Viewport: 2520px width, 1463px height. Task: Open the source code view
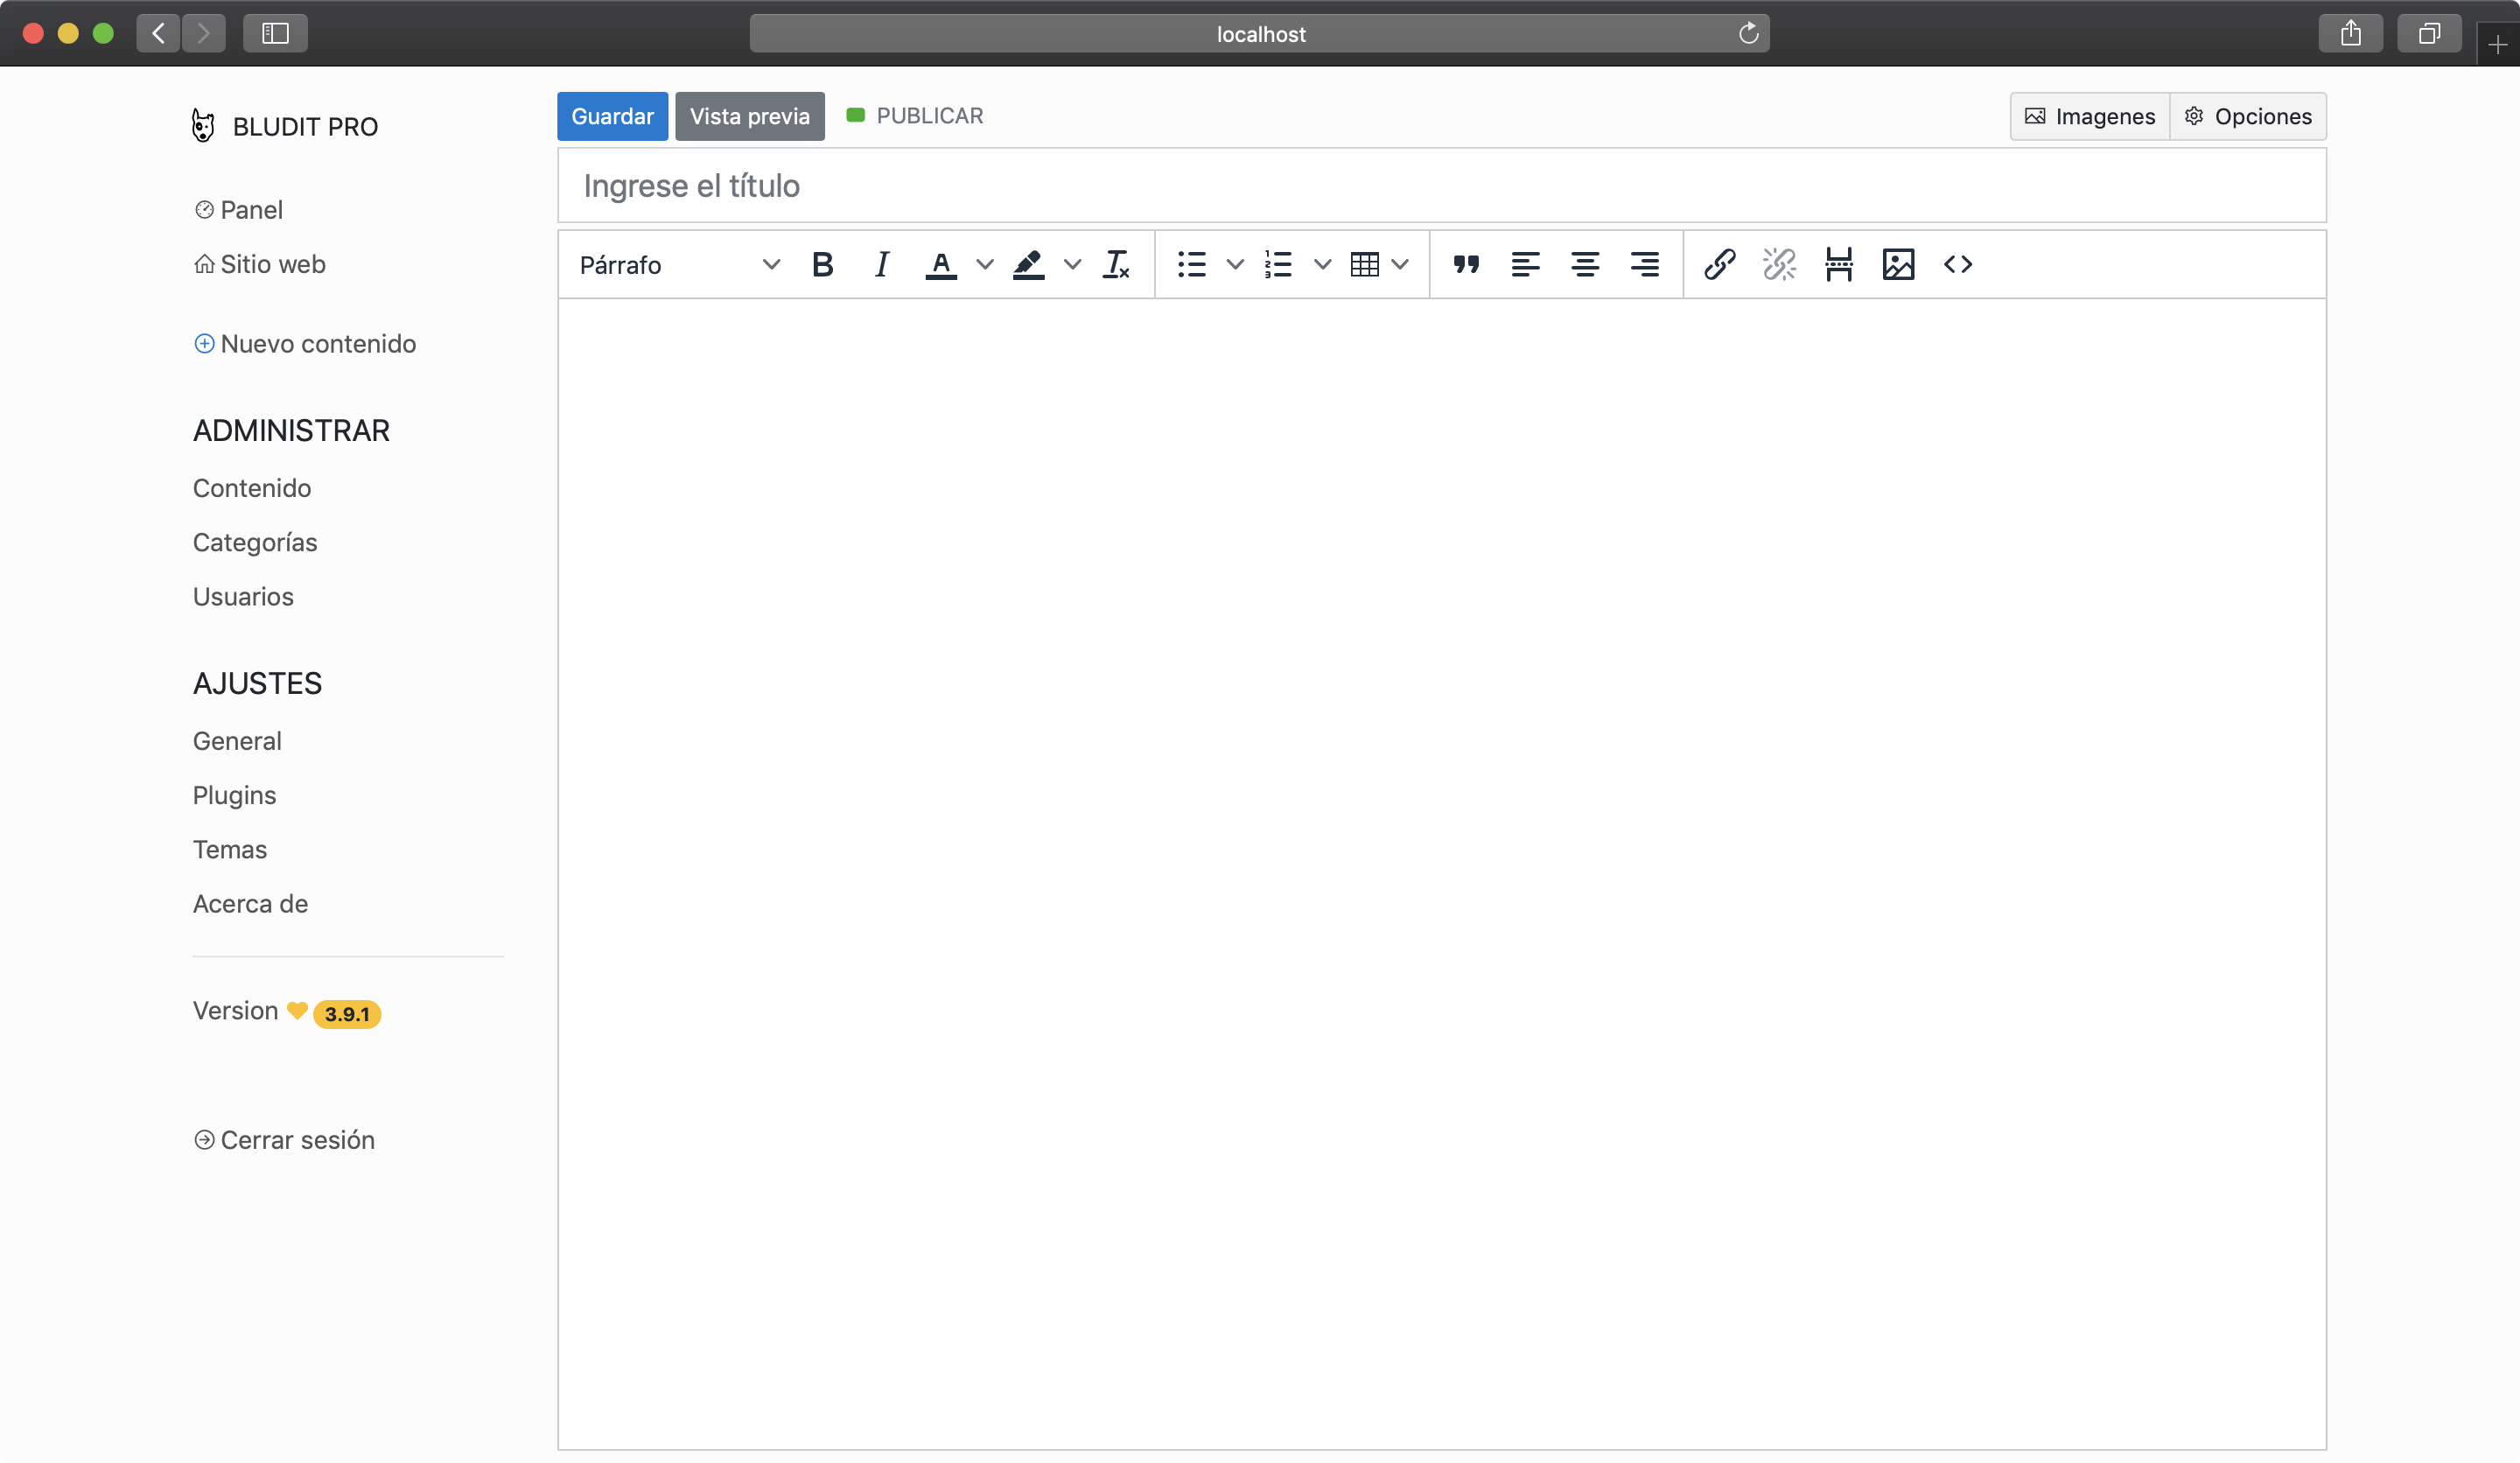[x=1957, y=264]
